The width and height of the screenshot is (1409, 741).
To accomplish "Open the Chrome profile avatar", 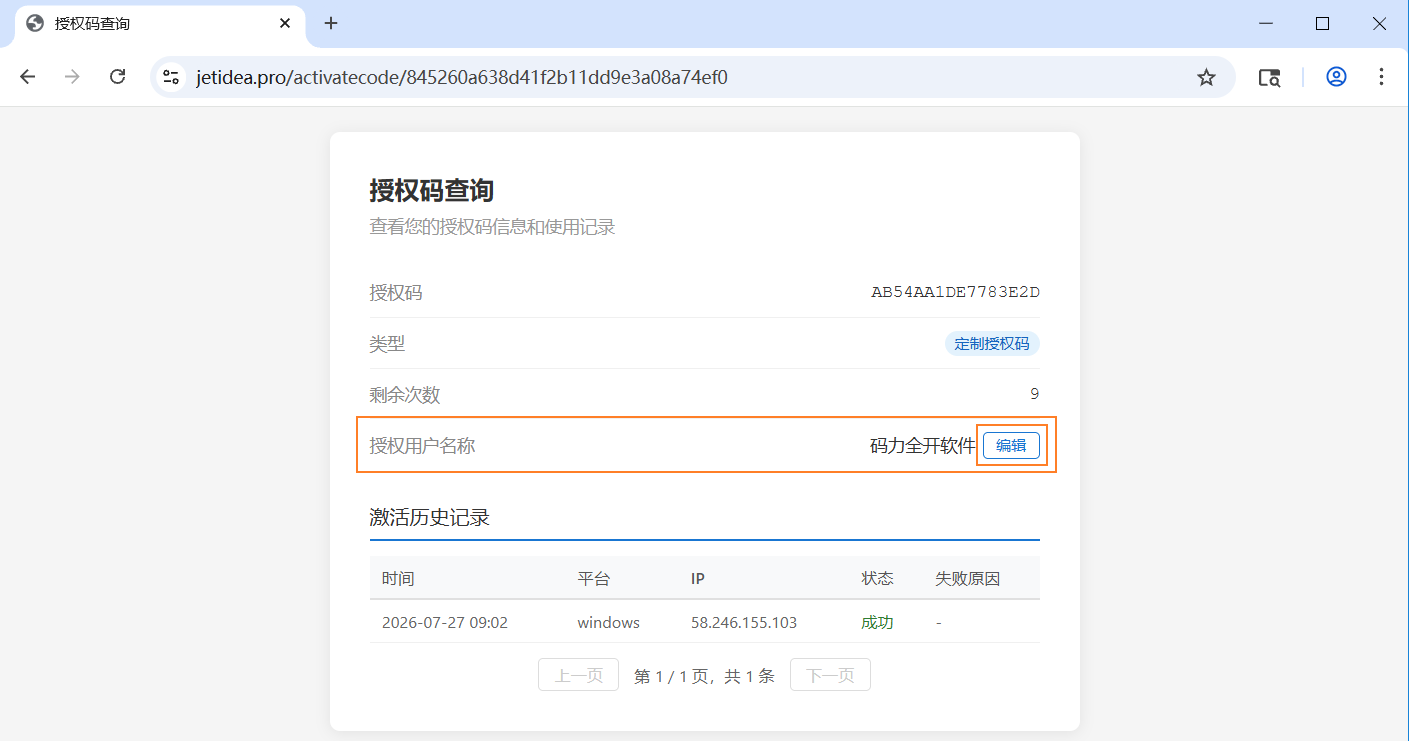I will (1336, 77).
